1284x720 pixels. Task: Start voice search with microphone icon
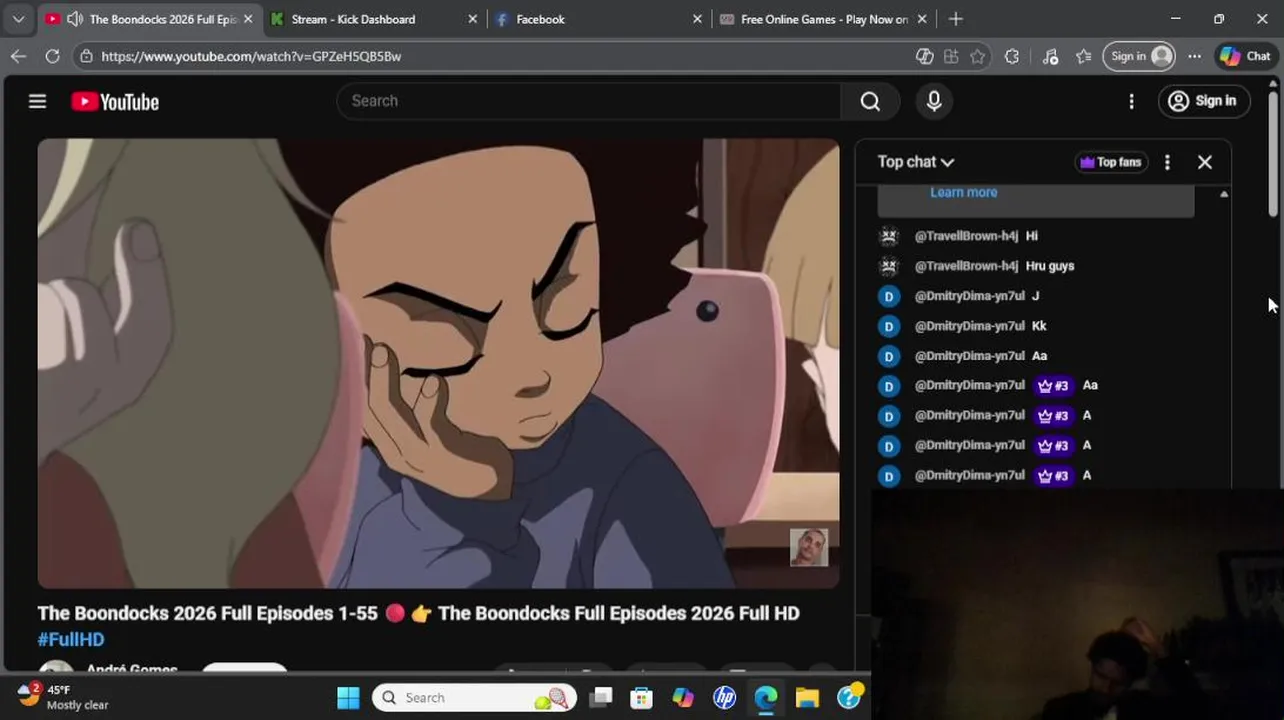tap(934, 101)
